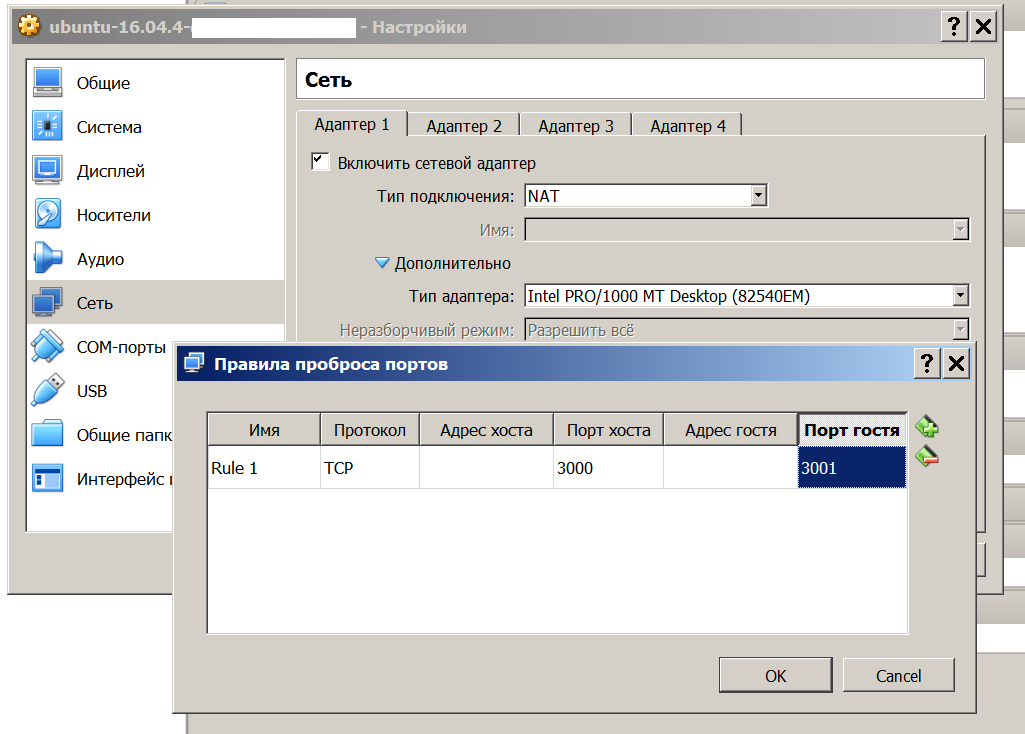Image resolution: width=1025 pixels, height=734 pixels.
Task: Switch to the 'Адаптер 3' tab
Action: 575,126
